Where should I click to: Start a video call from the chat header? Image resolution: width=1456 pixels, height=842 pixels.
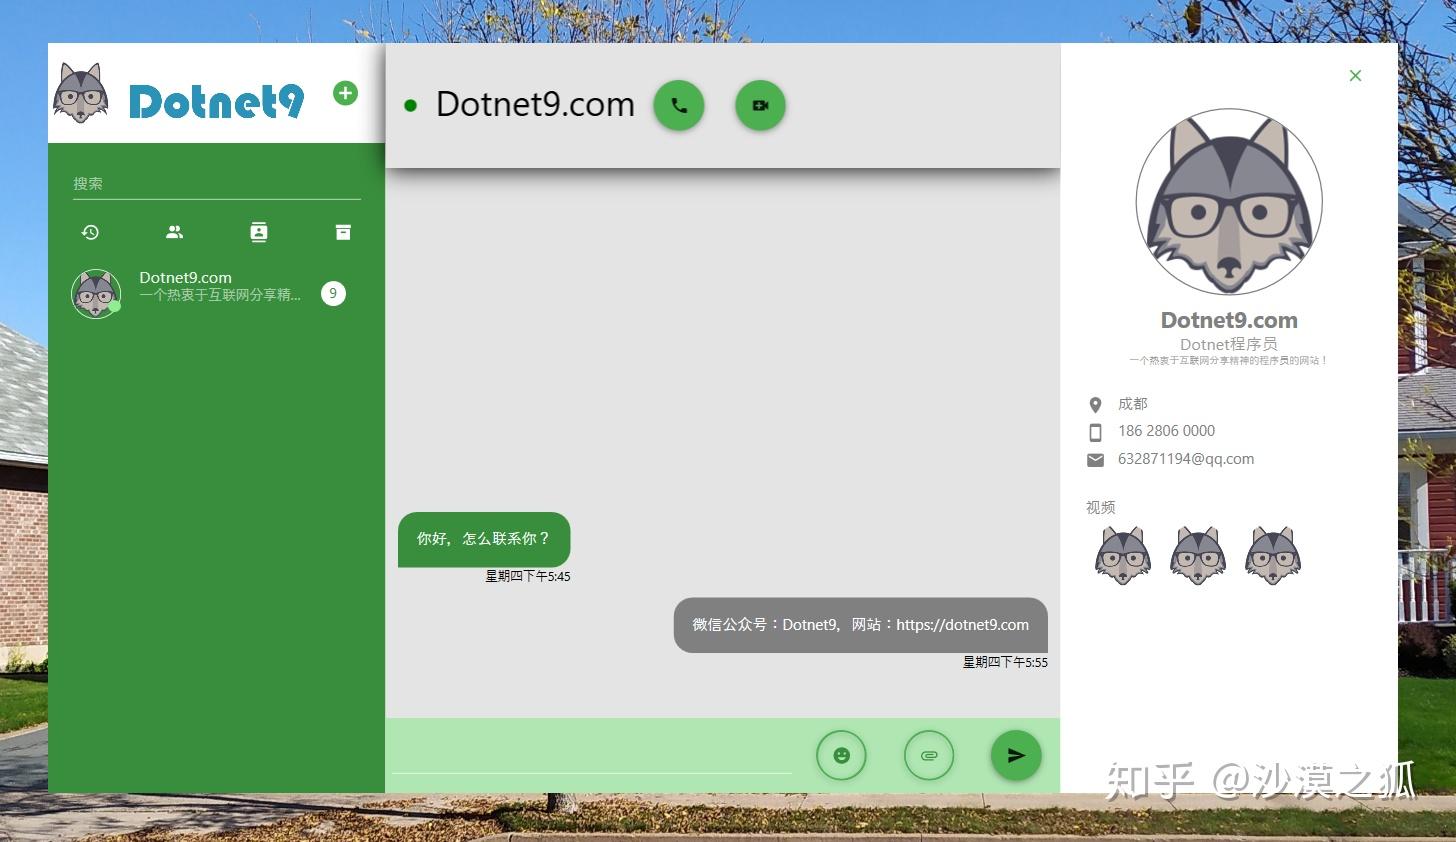760,104
